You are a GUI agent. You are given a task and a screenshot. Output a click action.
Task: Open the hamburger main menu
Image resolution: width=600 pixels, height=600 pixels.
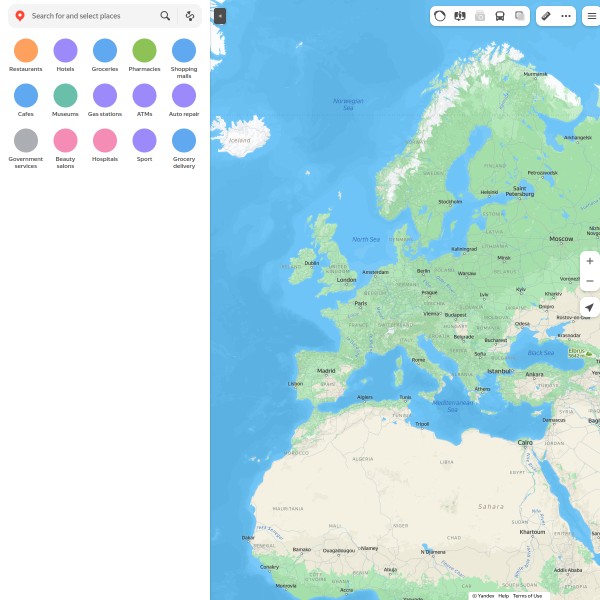pyautogui.click(x=592, y=16)
